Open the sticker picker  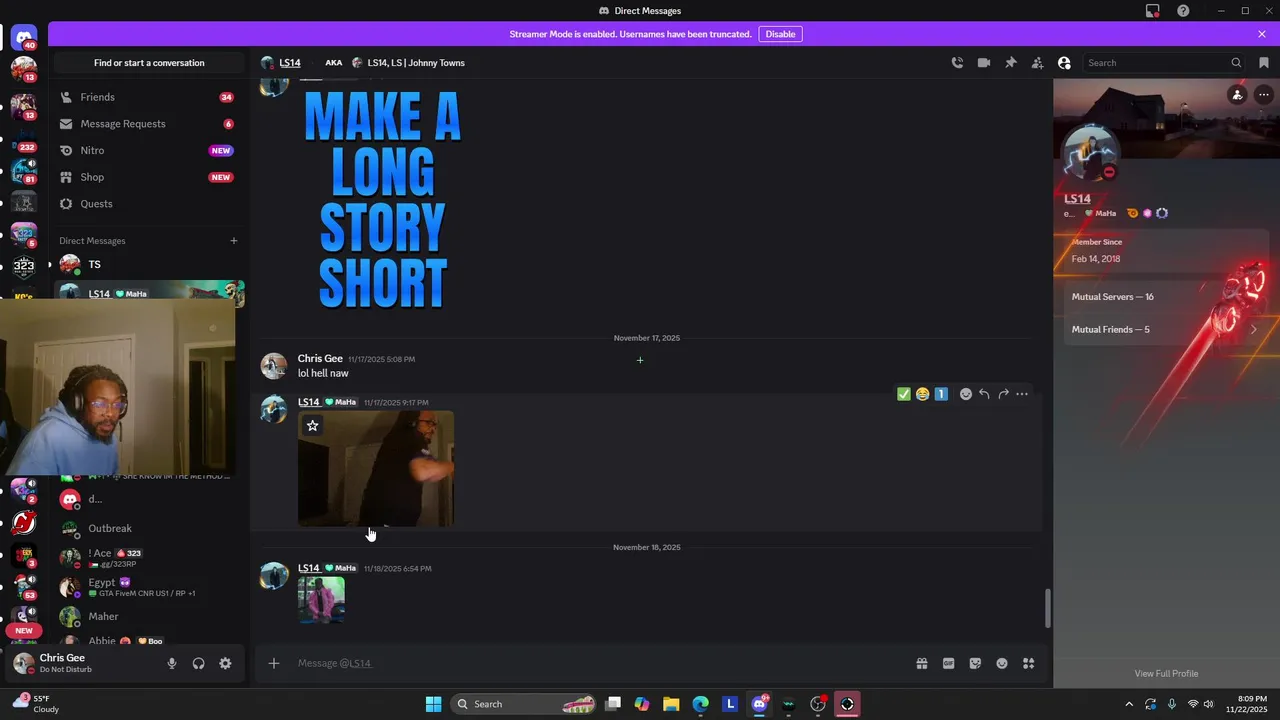tap(975, 663)
